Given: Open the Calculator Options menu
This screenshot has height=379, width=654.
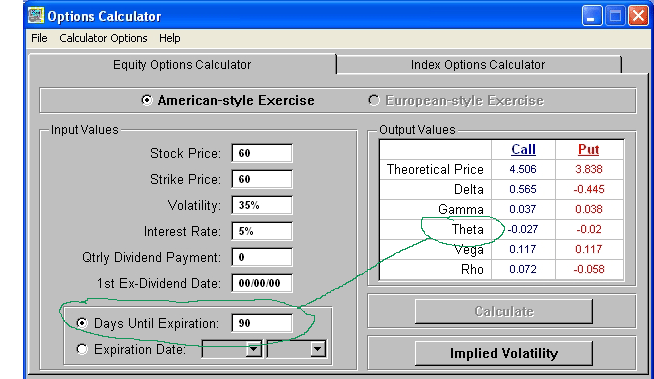Looking at the screenshot, I should (103, 38).
